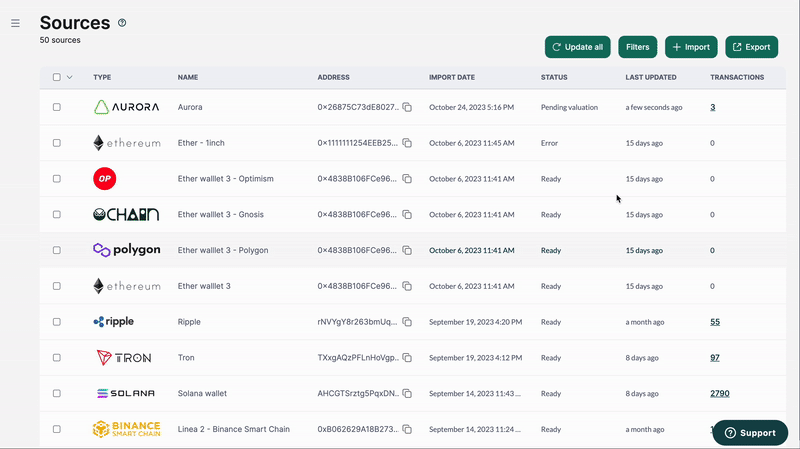Click the Optimism OP logo
The image size is (800, 449).
(x=105, y=179)
